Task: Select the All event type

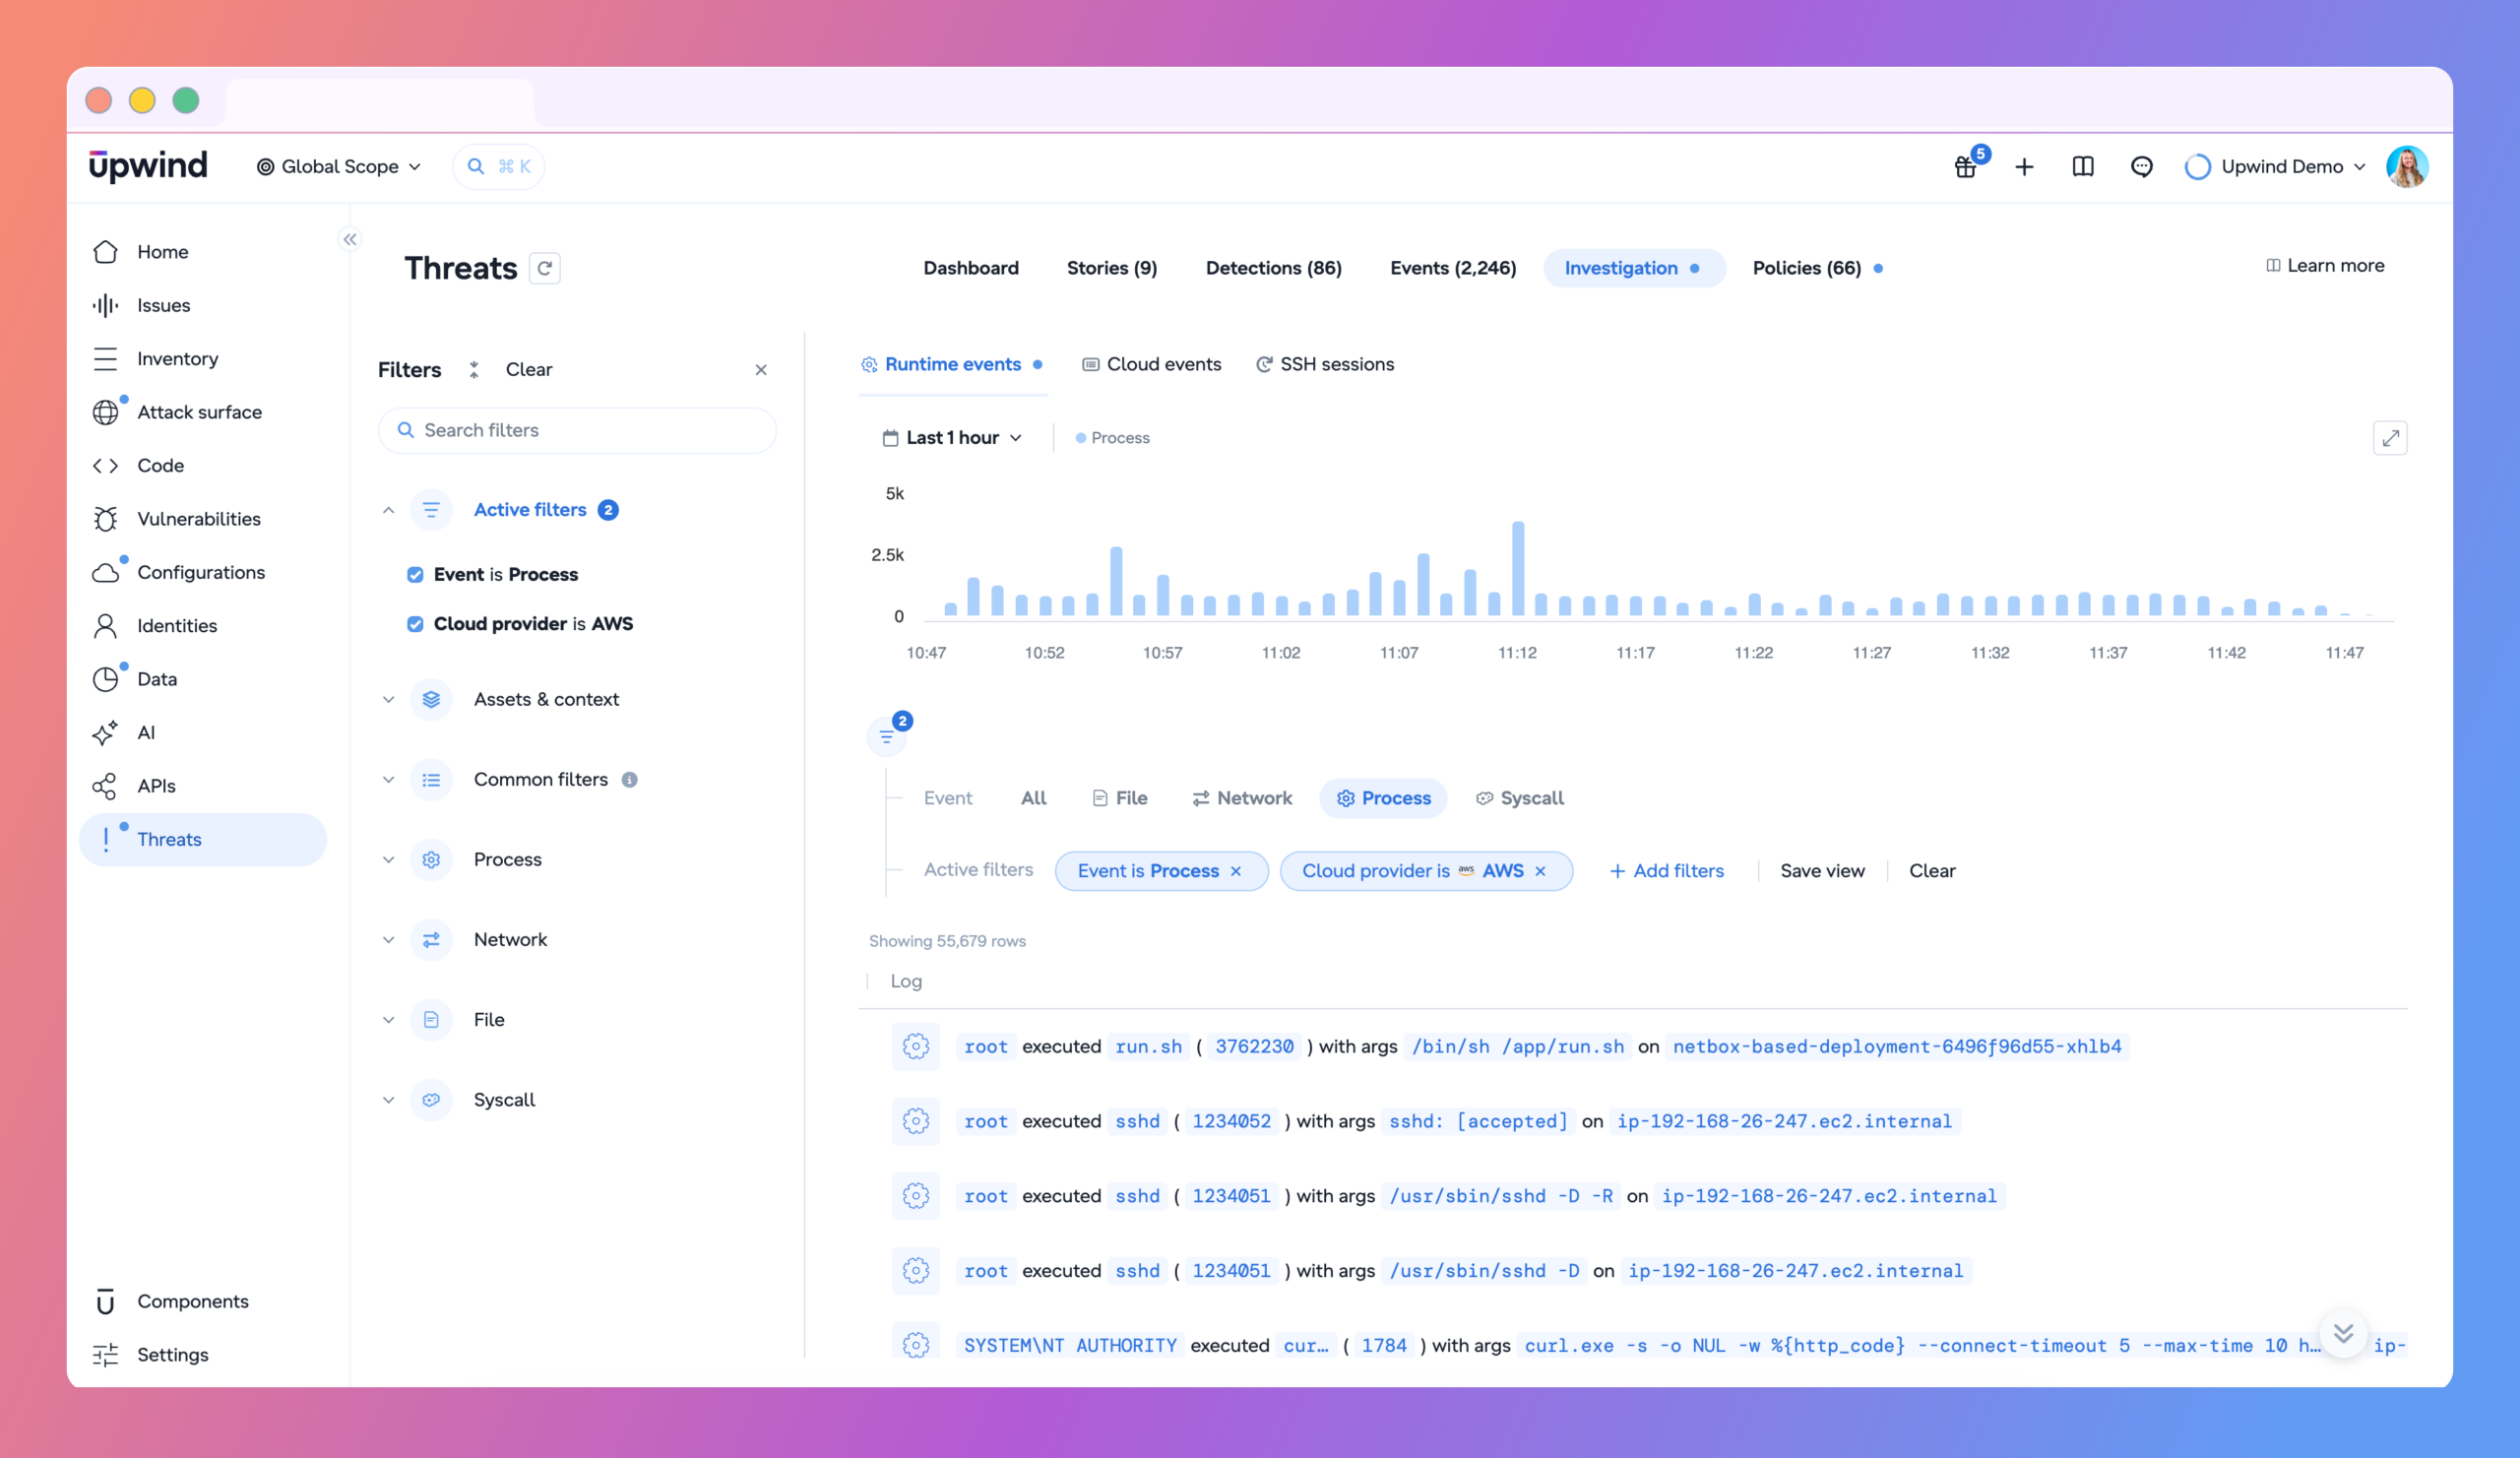Action: pos(1033,798)
